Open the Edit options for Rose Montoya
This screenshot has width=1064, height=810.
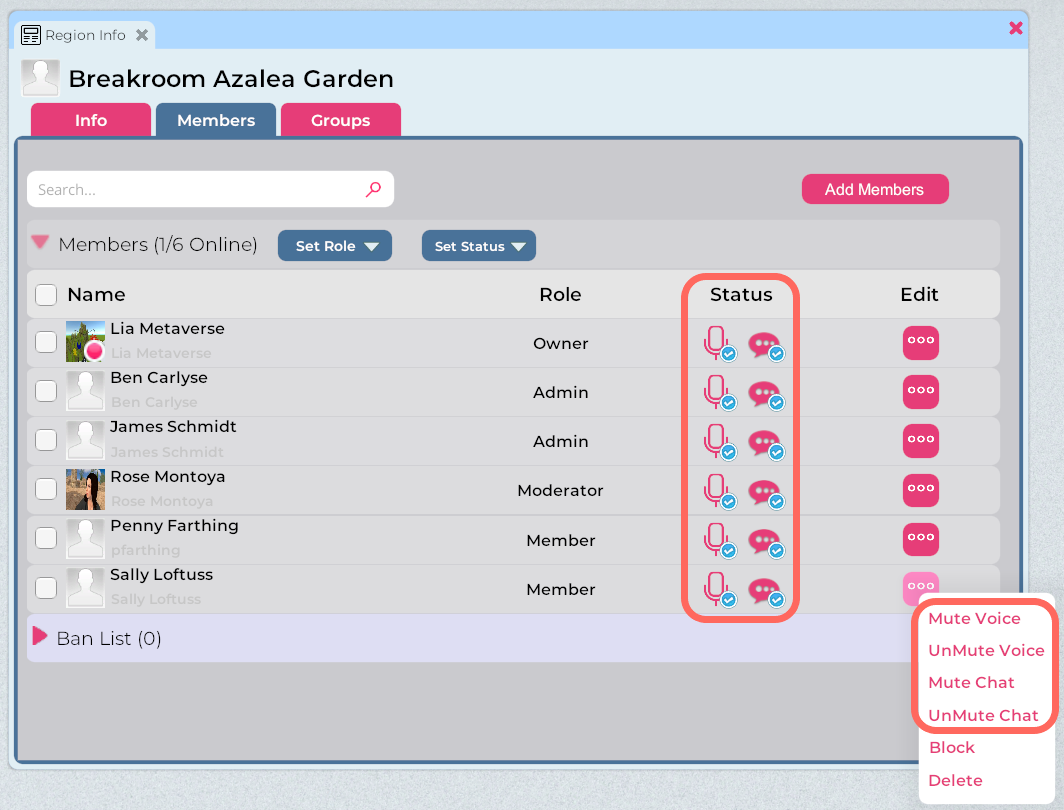[x=920, y=490]
